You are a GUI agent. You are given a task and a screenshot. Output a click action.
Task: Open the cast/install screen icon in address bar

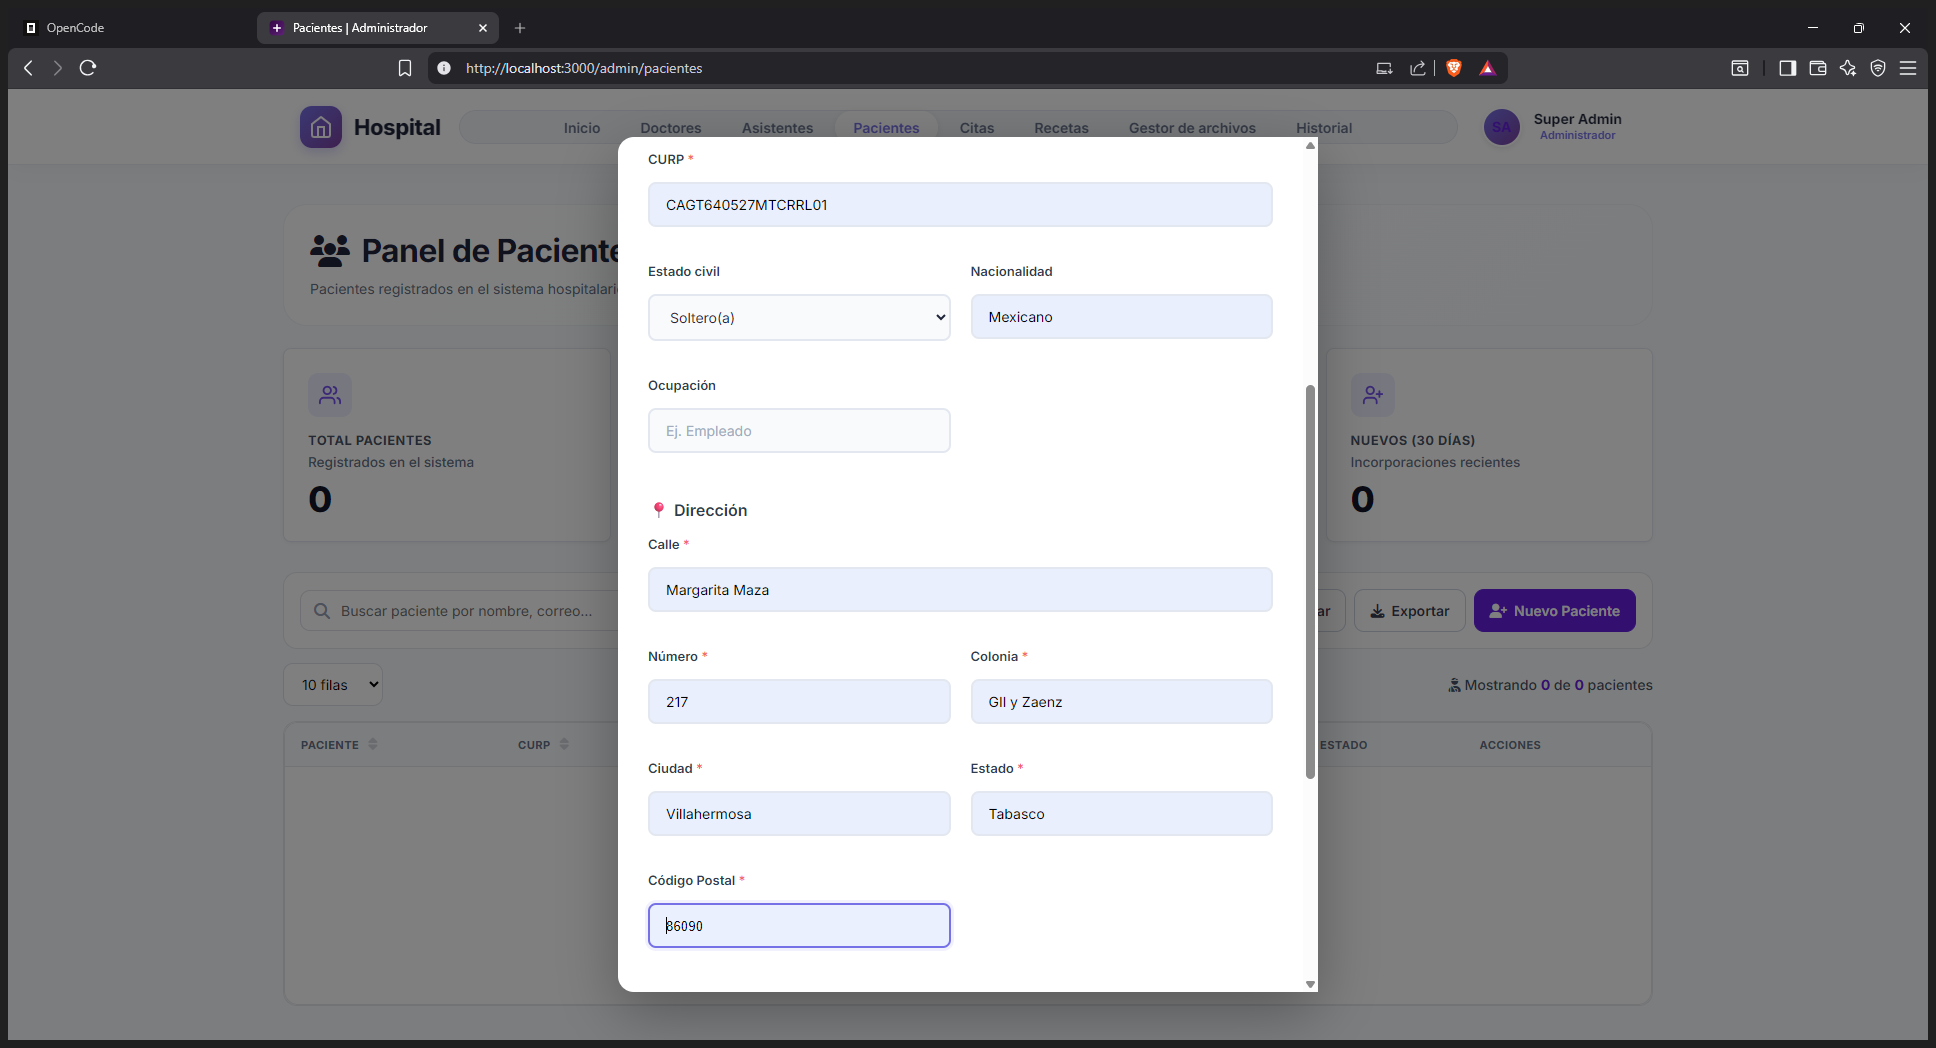tap(1384, 68)
